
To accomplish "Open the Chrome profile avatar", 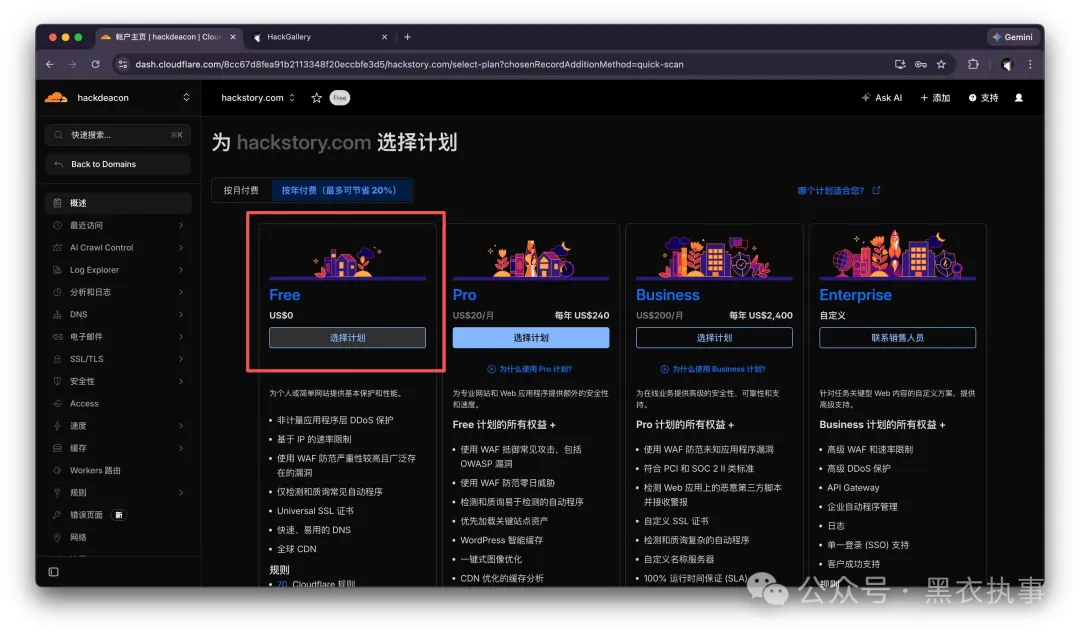I will [1006, 64].
